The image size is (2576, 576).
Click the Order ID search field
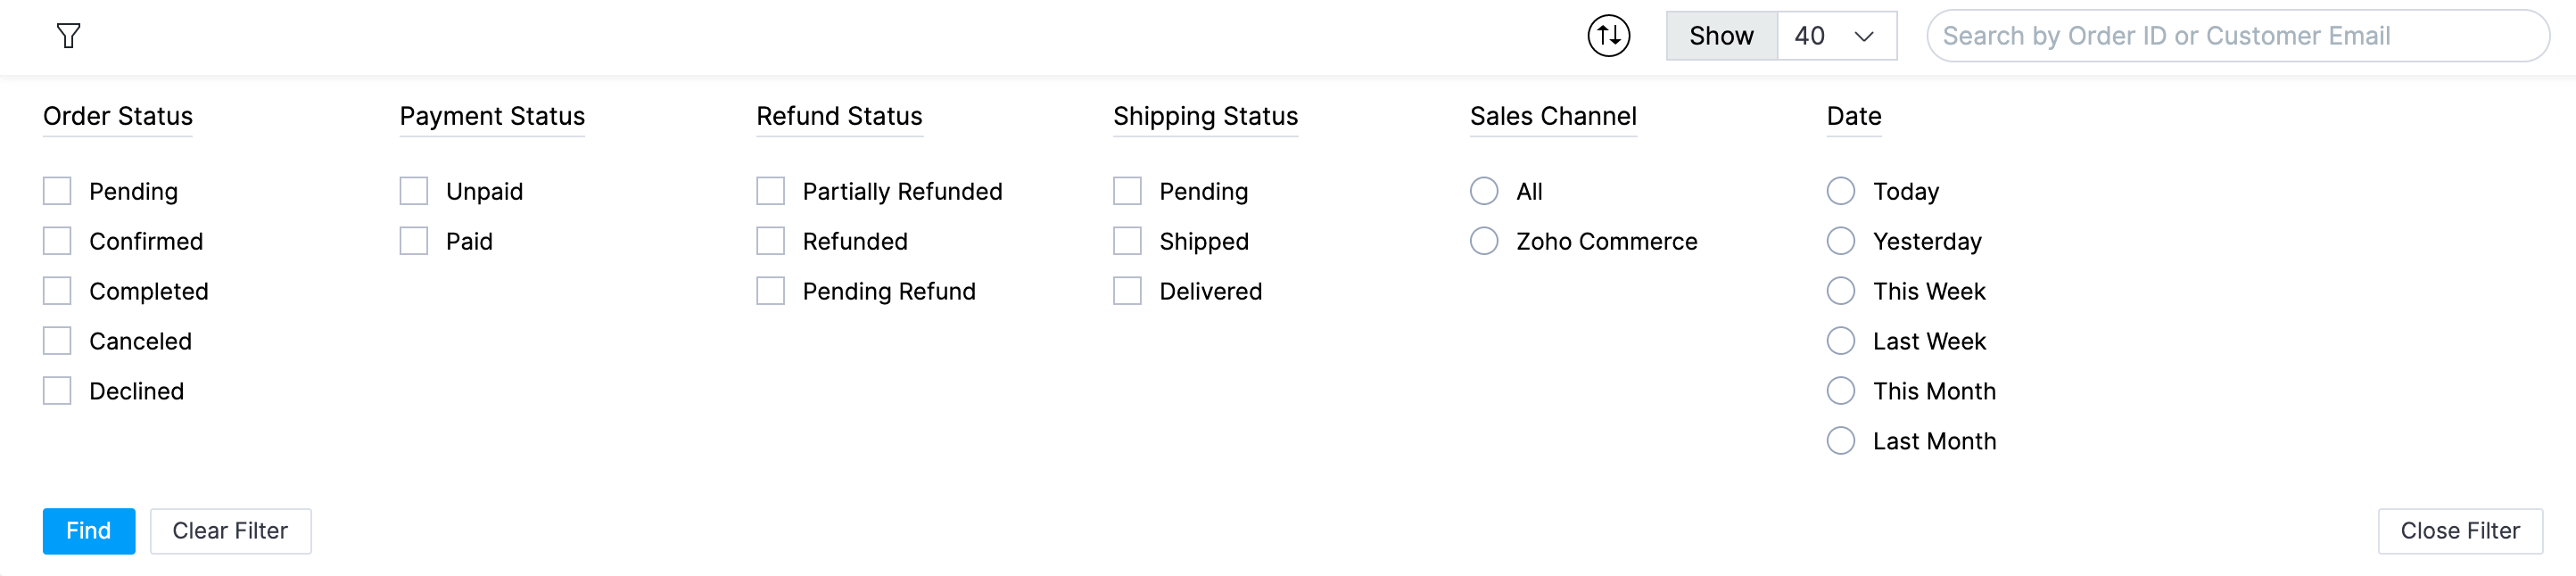click(2236, 36)
